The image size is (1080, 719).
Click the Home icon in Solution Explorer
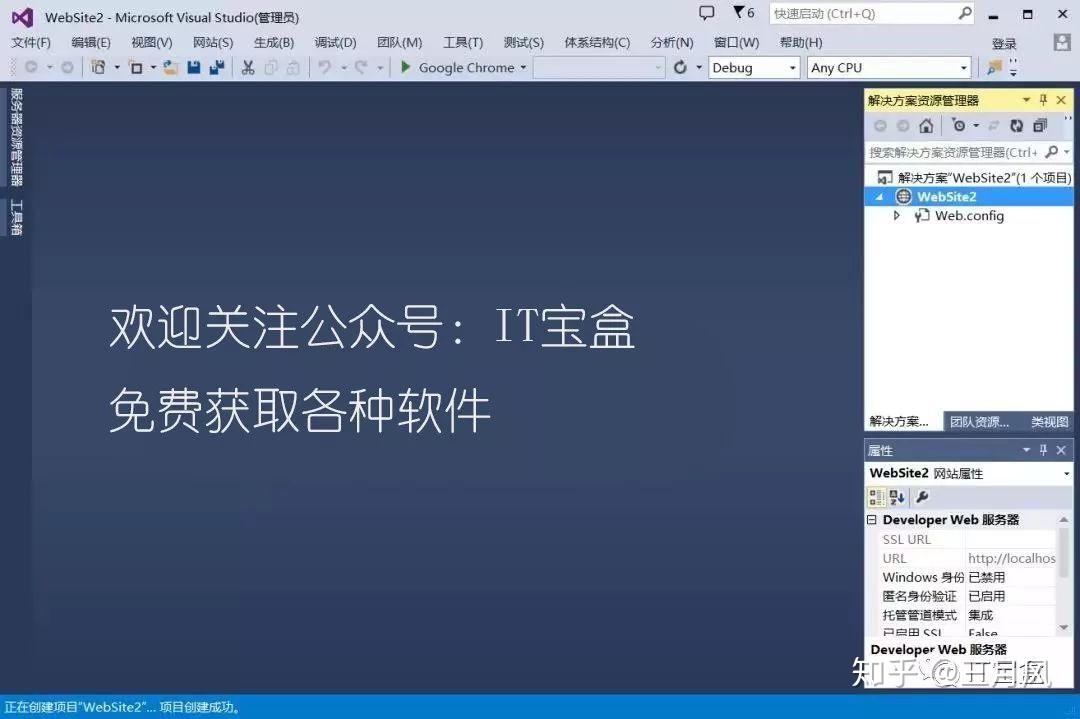927,126
